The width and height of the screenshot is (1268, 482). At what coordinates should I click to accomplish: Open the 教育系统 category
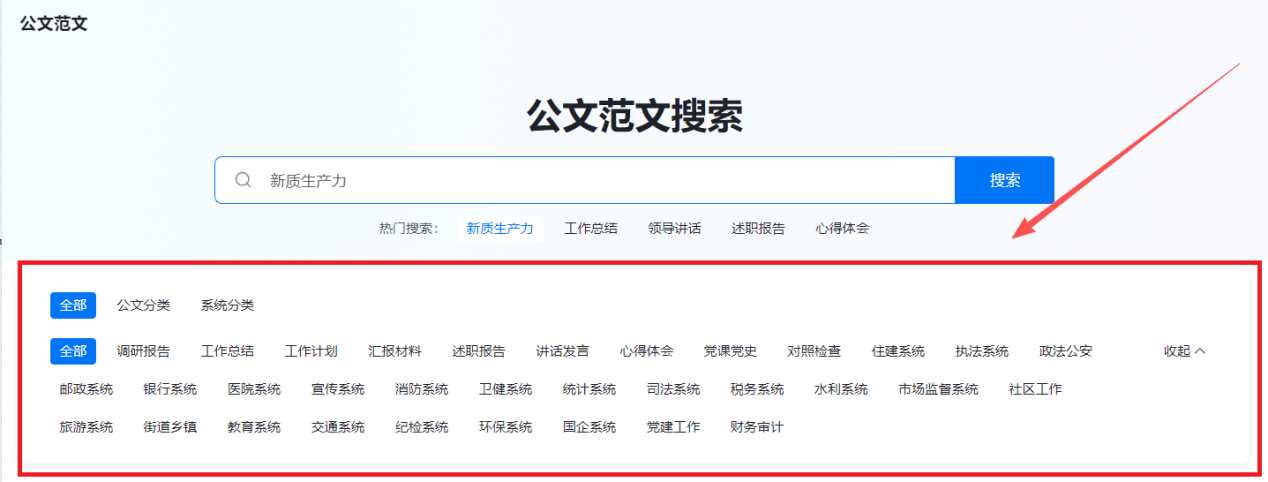(254, 427)
